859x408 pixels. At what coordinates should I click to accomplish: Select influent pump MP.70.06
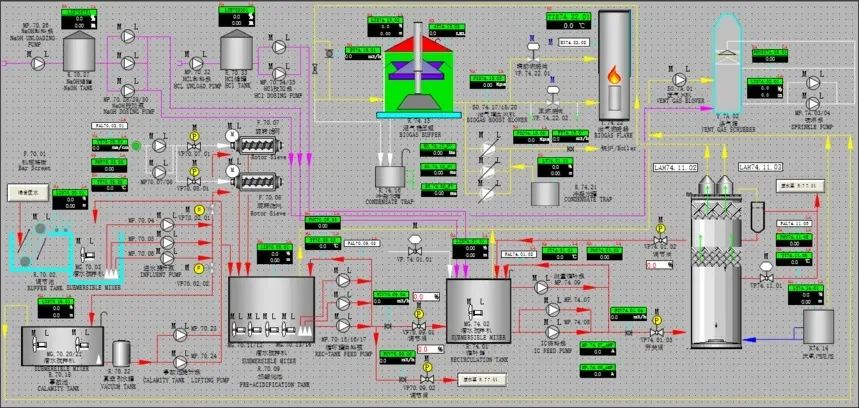tap(167, 257)
